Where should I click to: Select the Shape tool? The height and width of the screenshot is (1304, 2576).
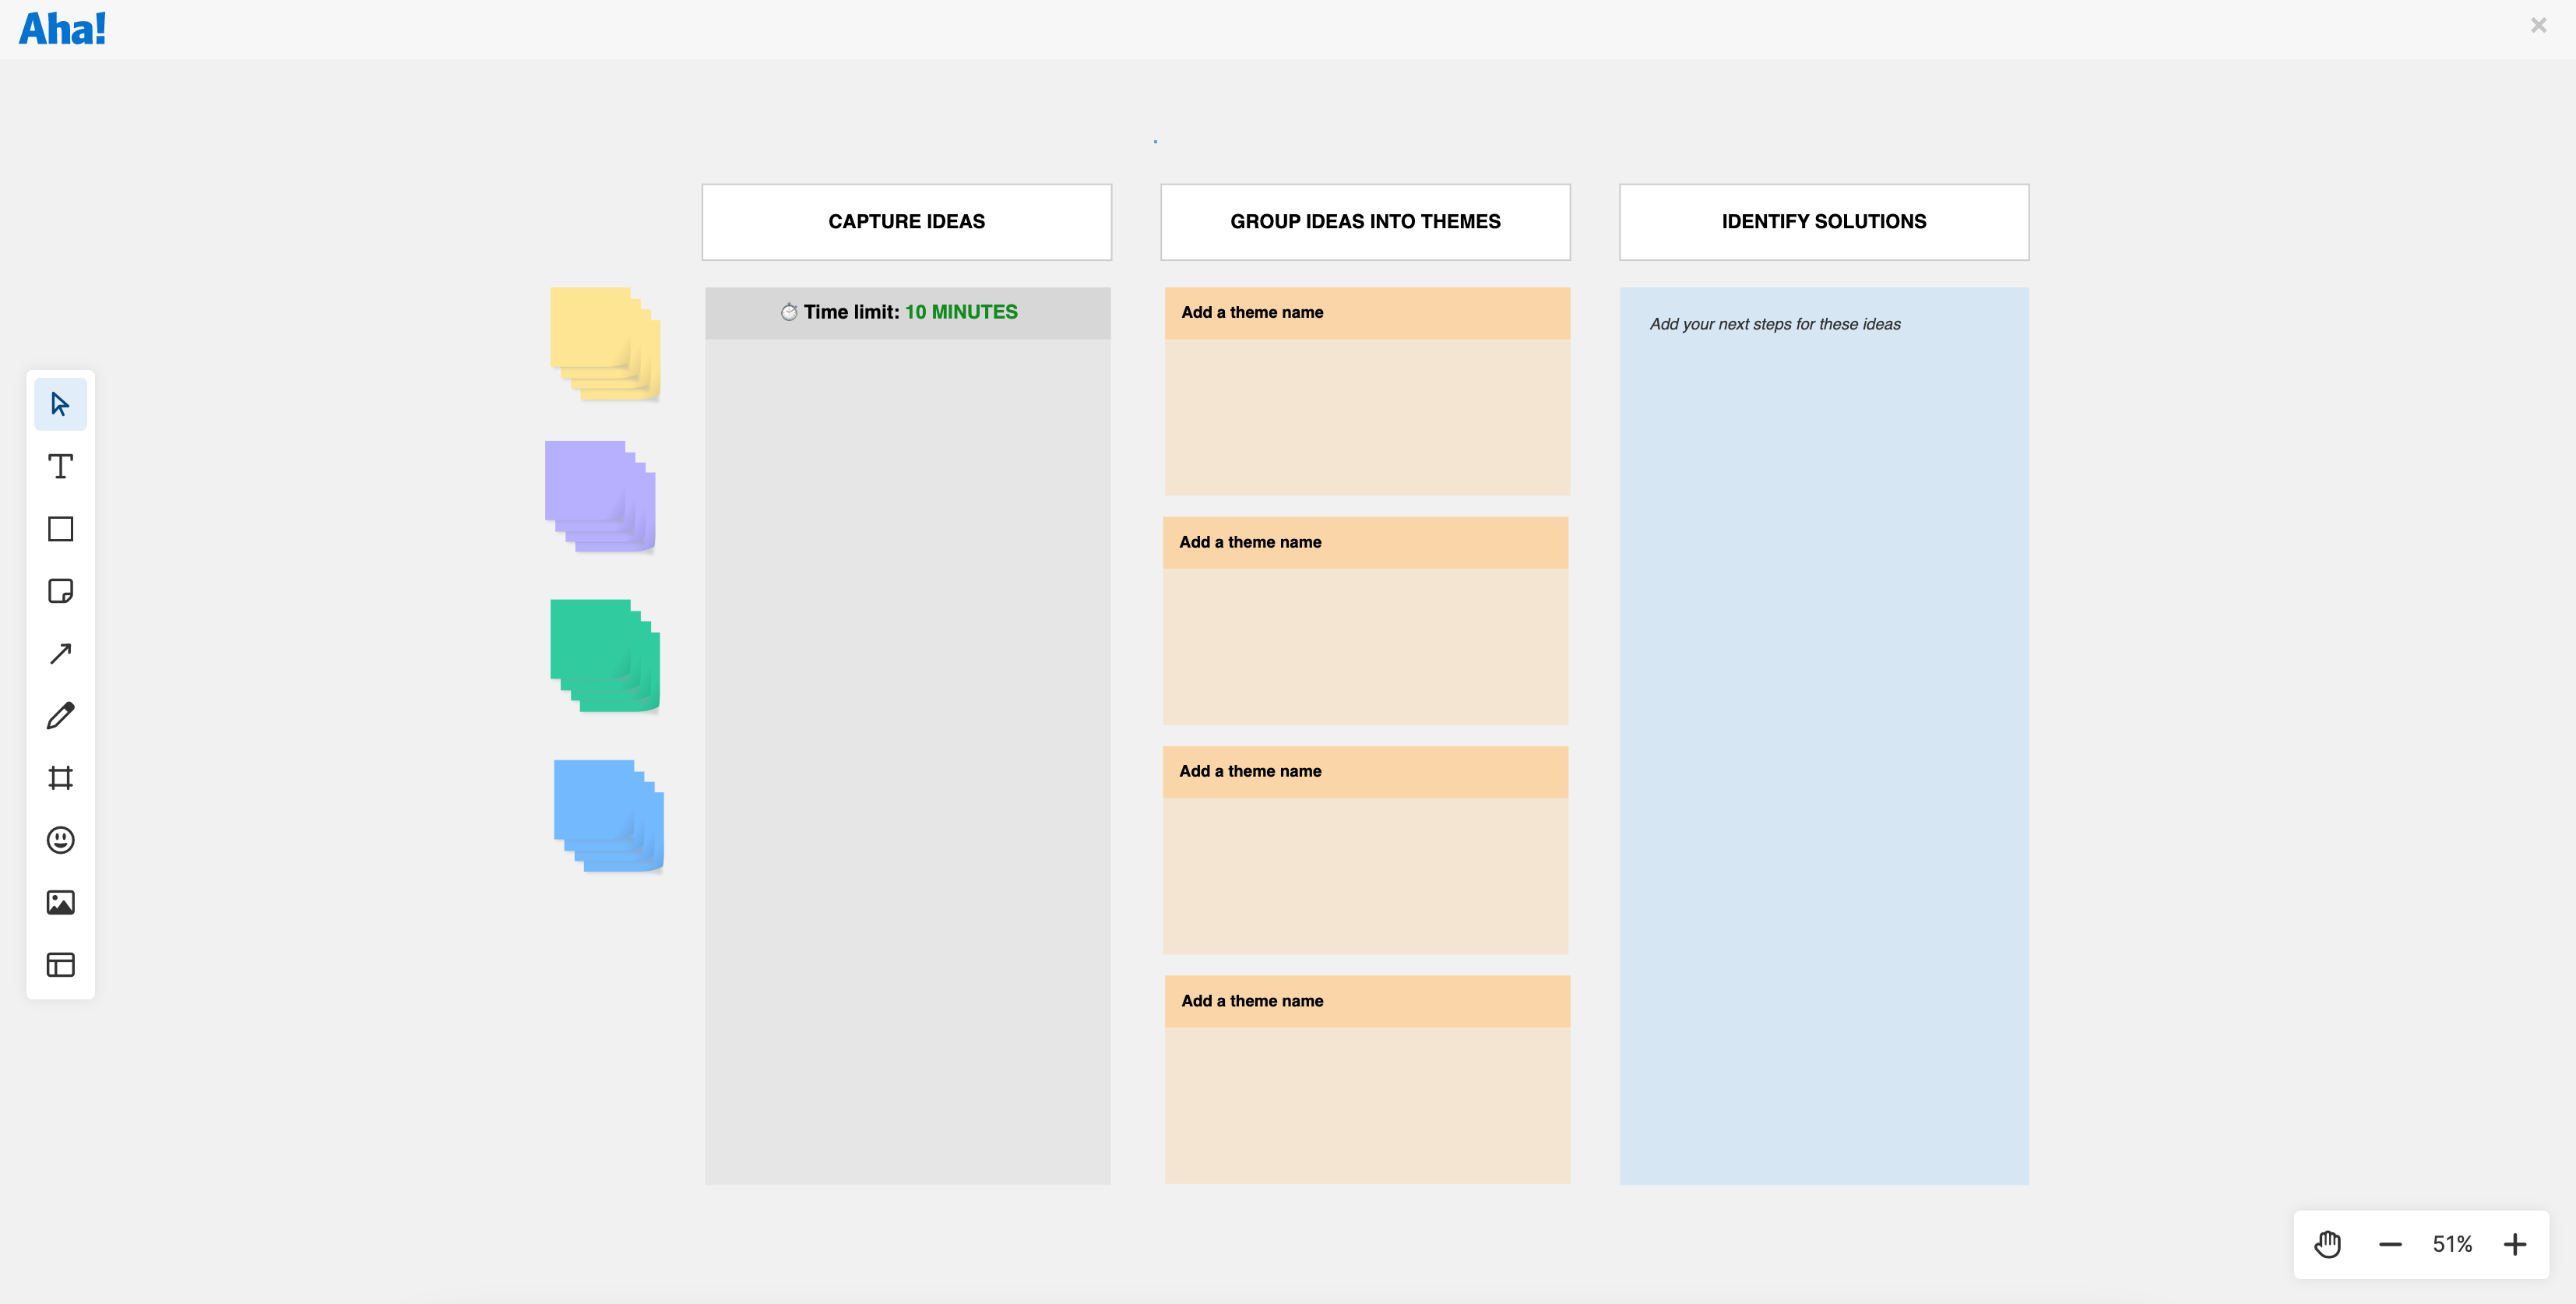coord(60,528)
